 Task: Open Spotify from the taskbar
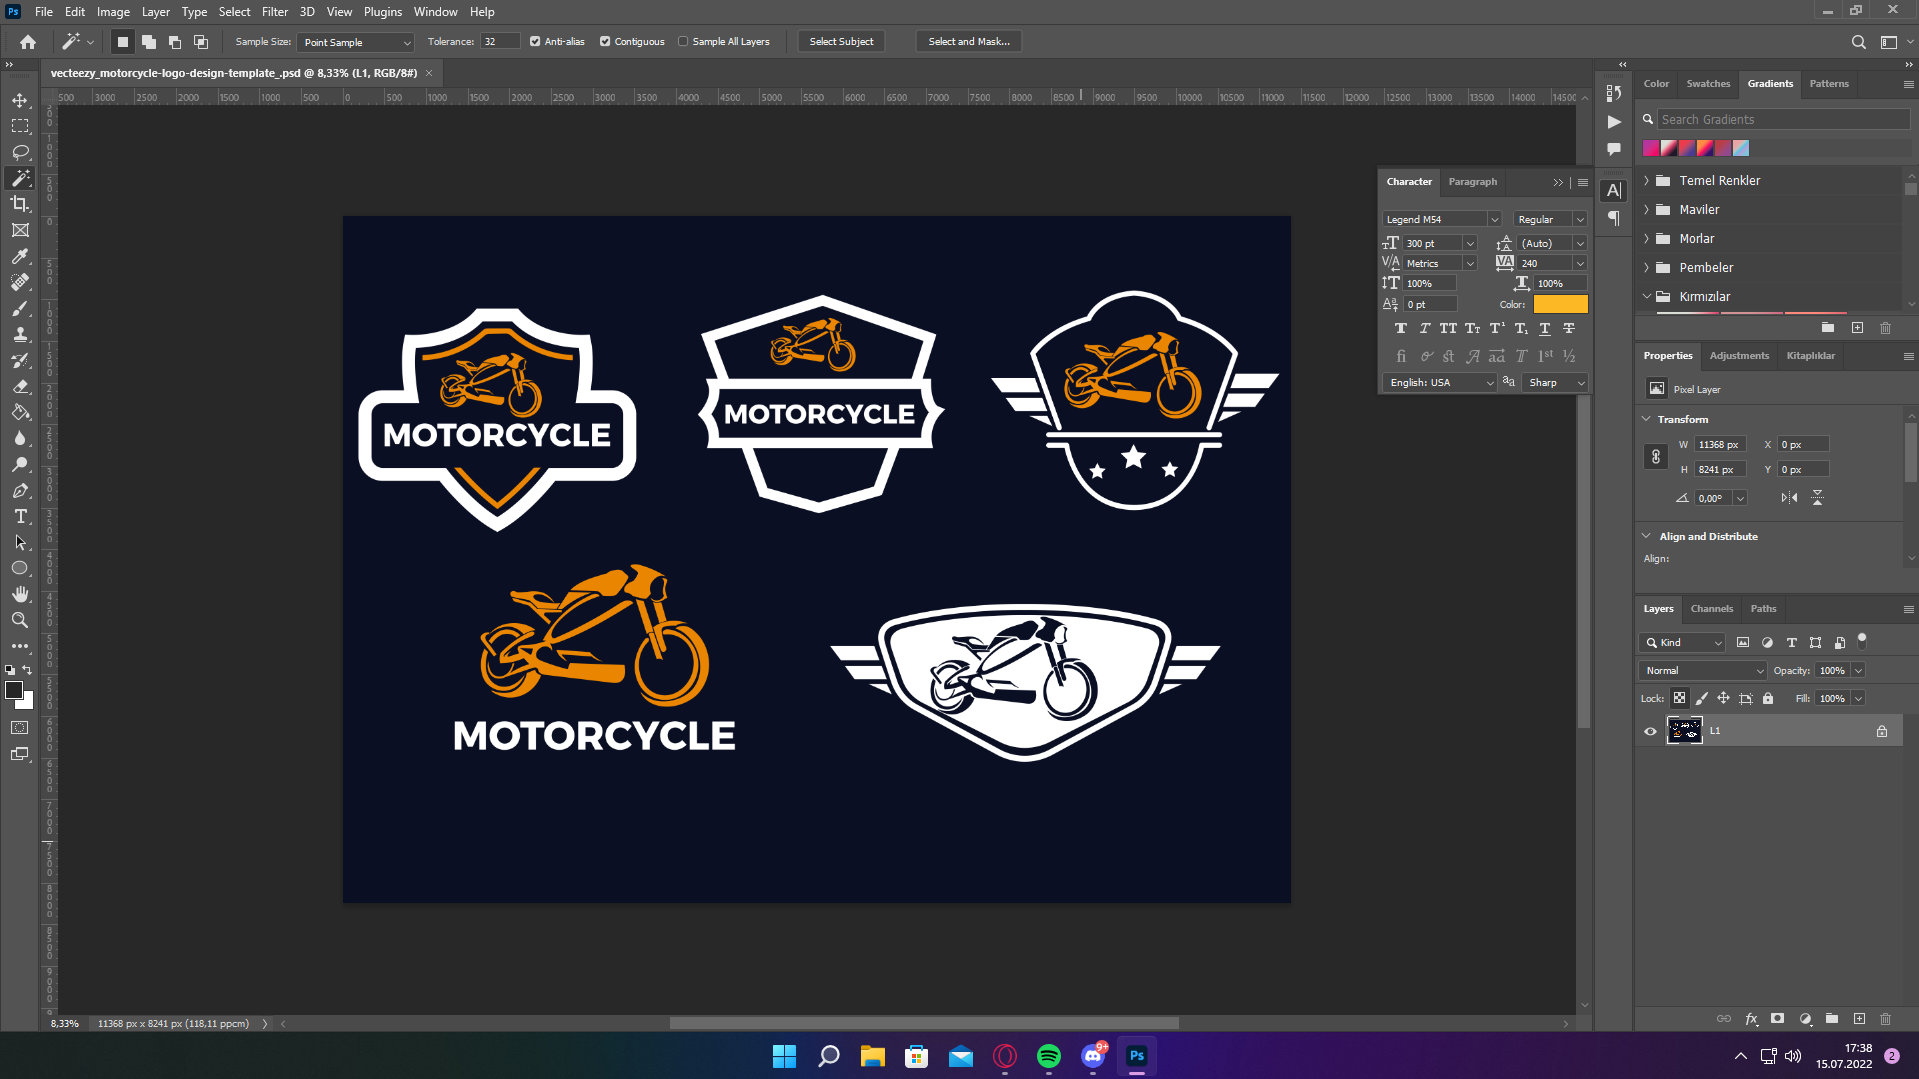point(1049,1056)
